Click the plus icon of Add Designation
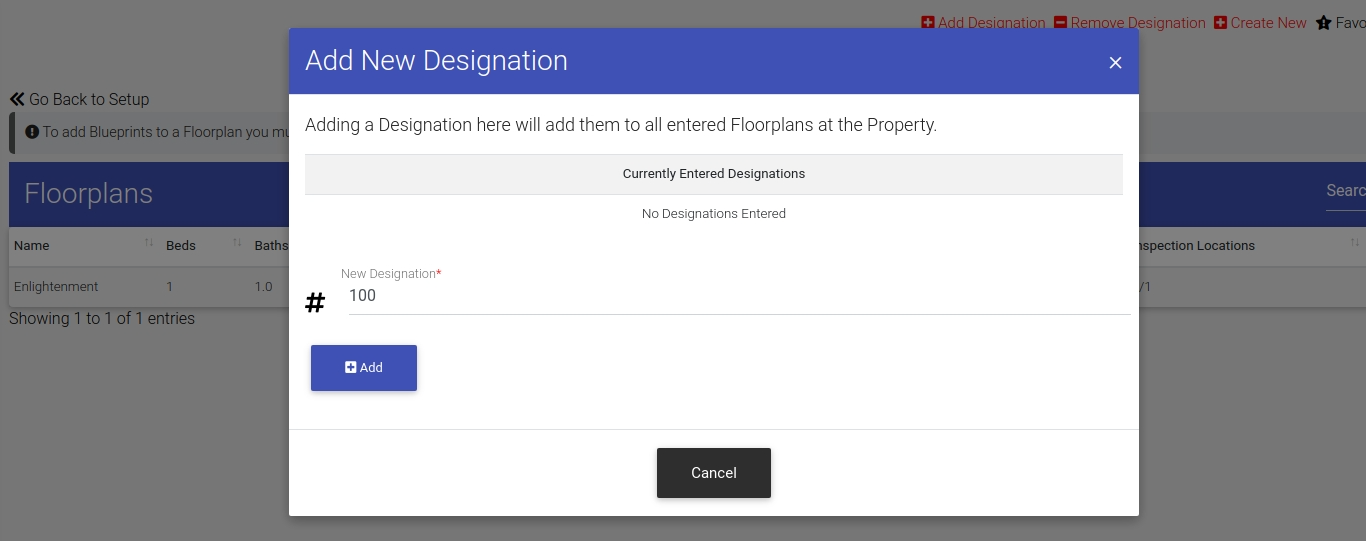The image size is (1366, 541). [928, 23]
